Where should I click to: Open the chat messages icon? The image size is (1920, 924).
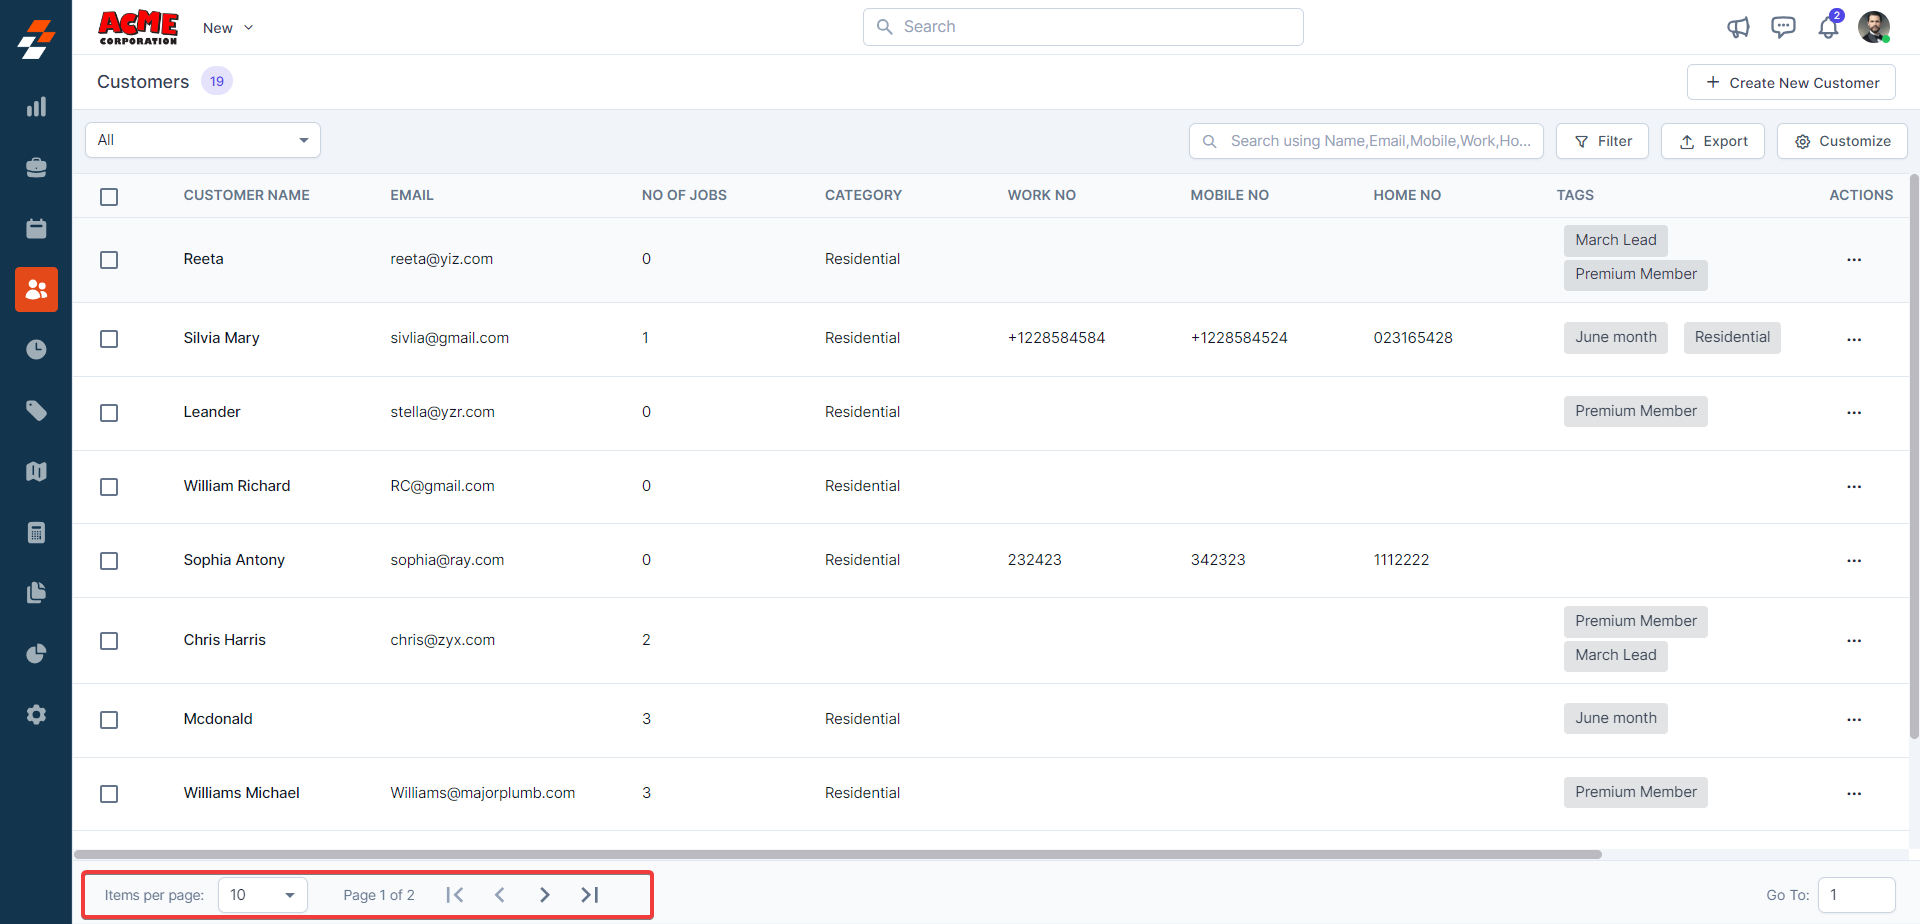click(1783, 27)
